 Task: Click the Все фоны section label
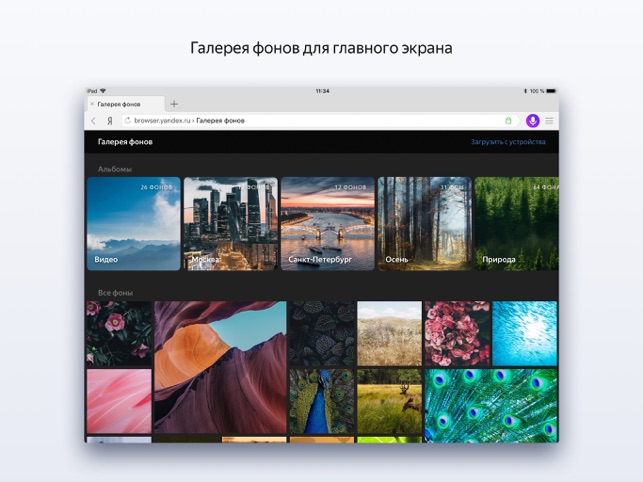115,293
